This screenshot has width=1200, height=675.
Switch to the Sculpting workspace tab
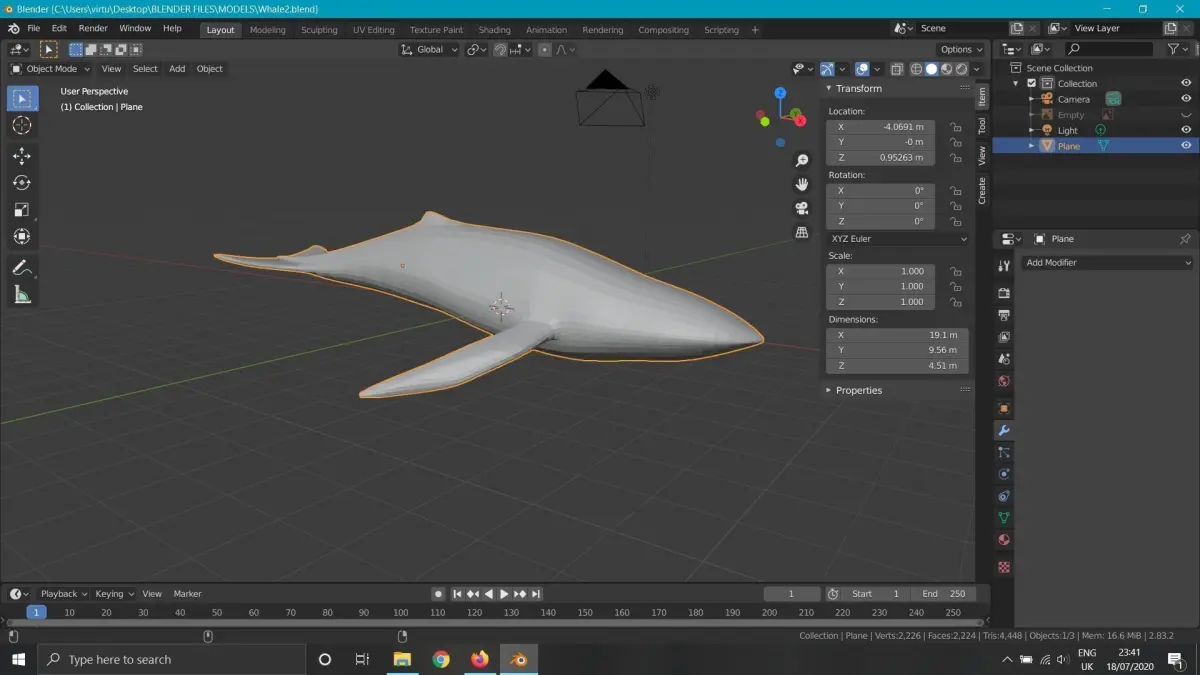(x=319, y=30)
